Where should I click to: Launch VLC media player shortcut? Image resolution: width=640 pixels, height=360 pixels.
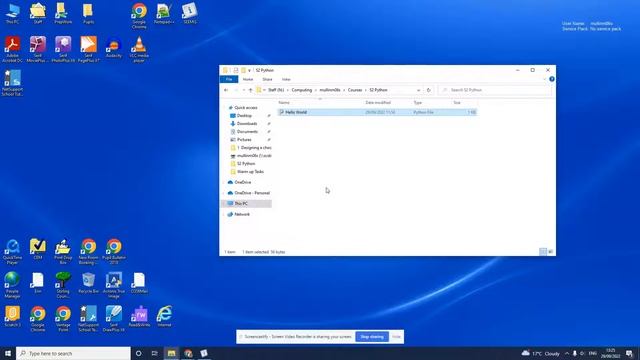tap(139, 49)
